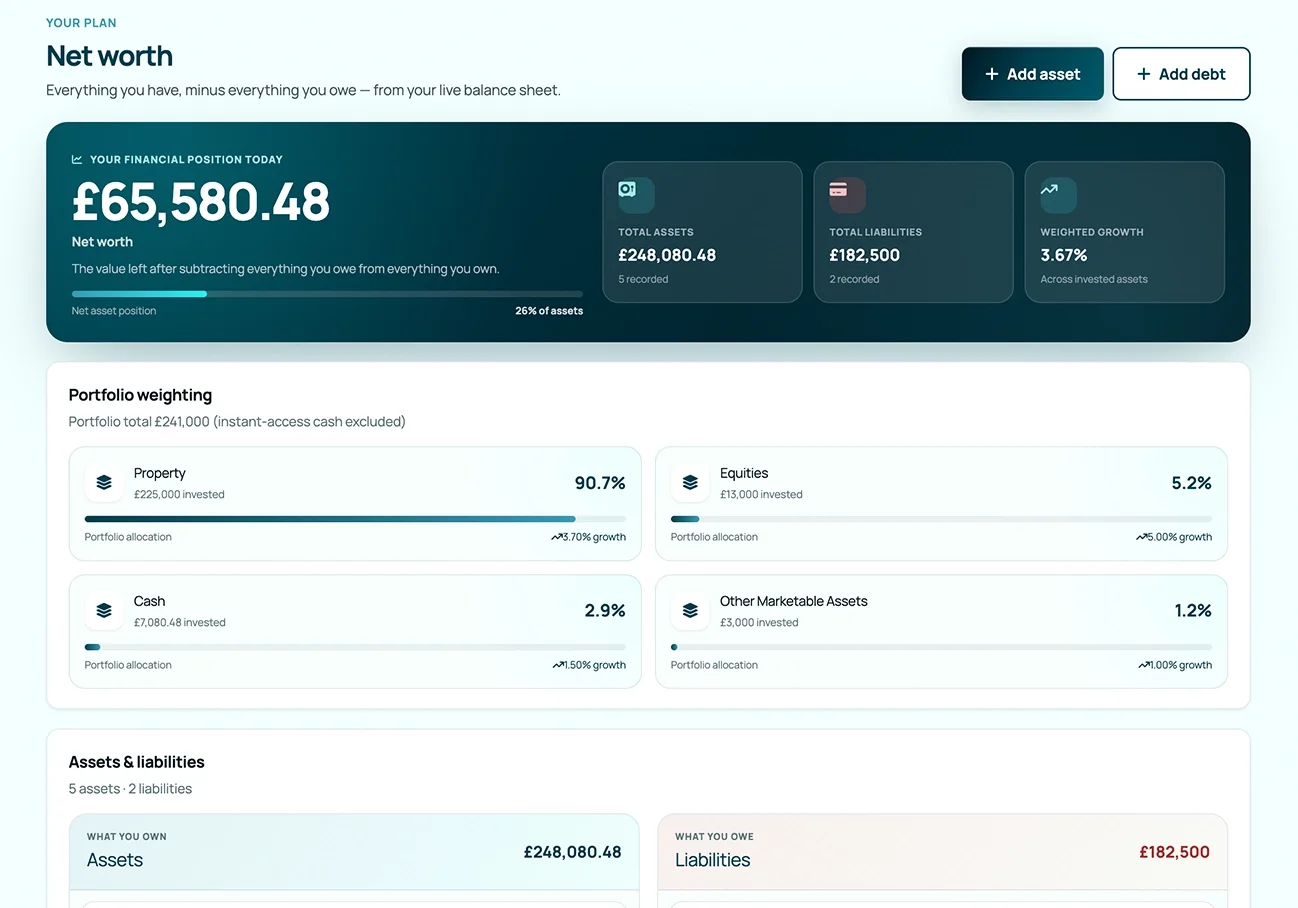
Task: Click the Cash 2.9% percentage
Action: (605, 611)
